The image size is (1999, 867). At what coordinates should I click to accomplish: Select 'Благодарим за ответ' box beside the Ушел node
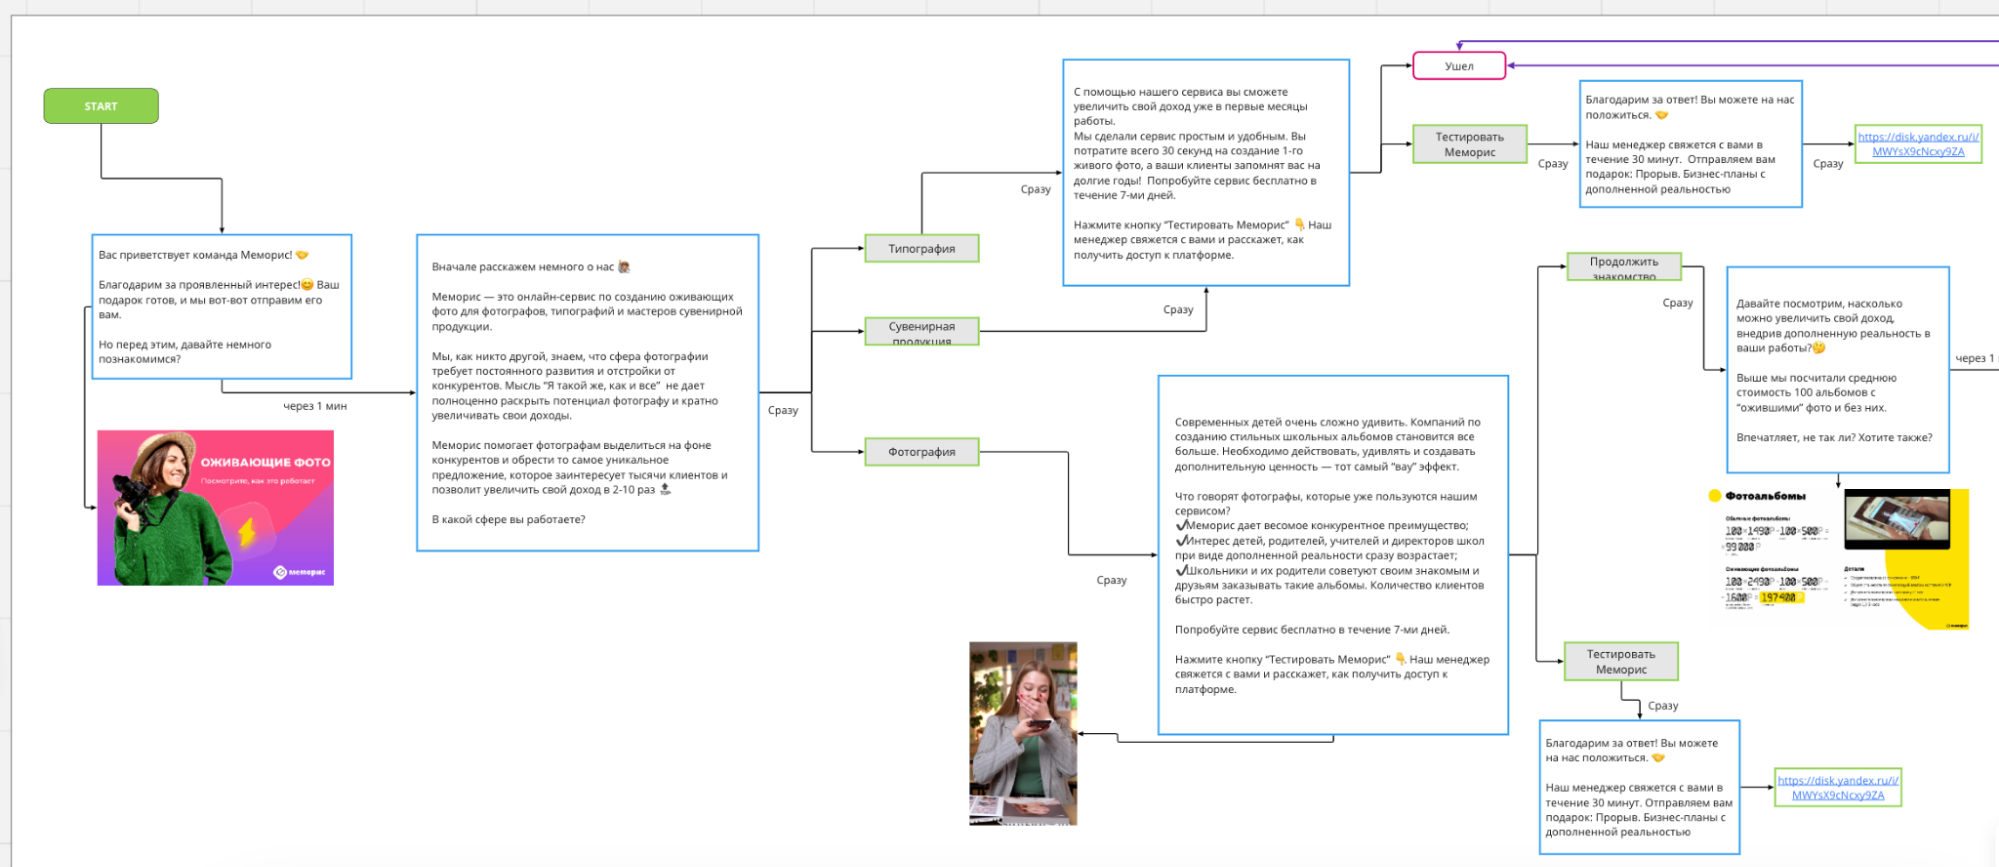(x=1691, y=144)
